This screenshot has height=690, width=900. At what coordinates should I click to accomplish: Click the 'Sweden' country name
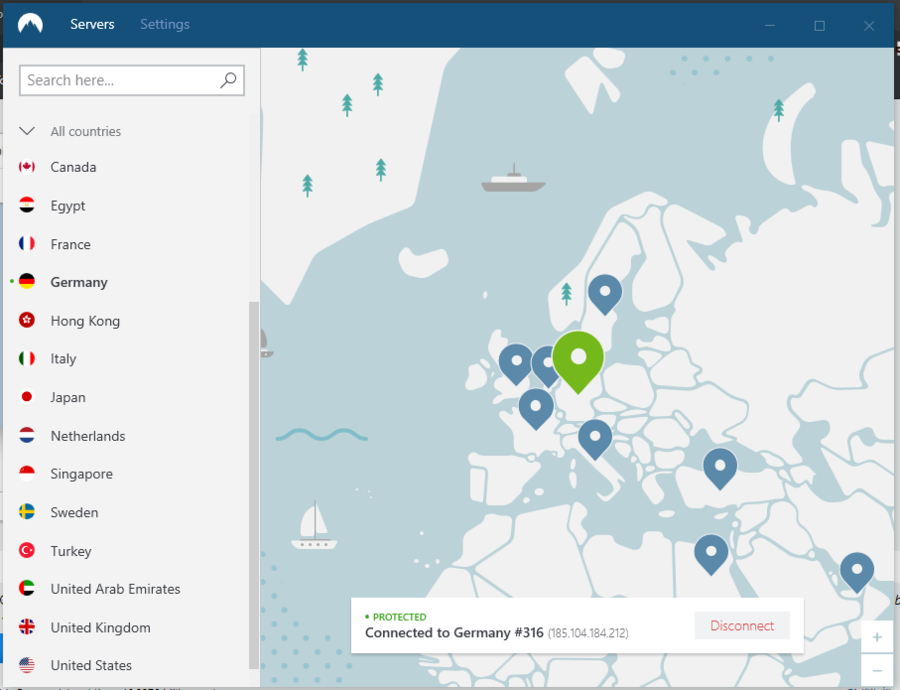click(74, 512)
